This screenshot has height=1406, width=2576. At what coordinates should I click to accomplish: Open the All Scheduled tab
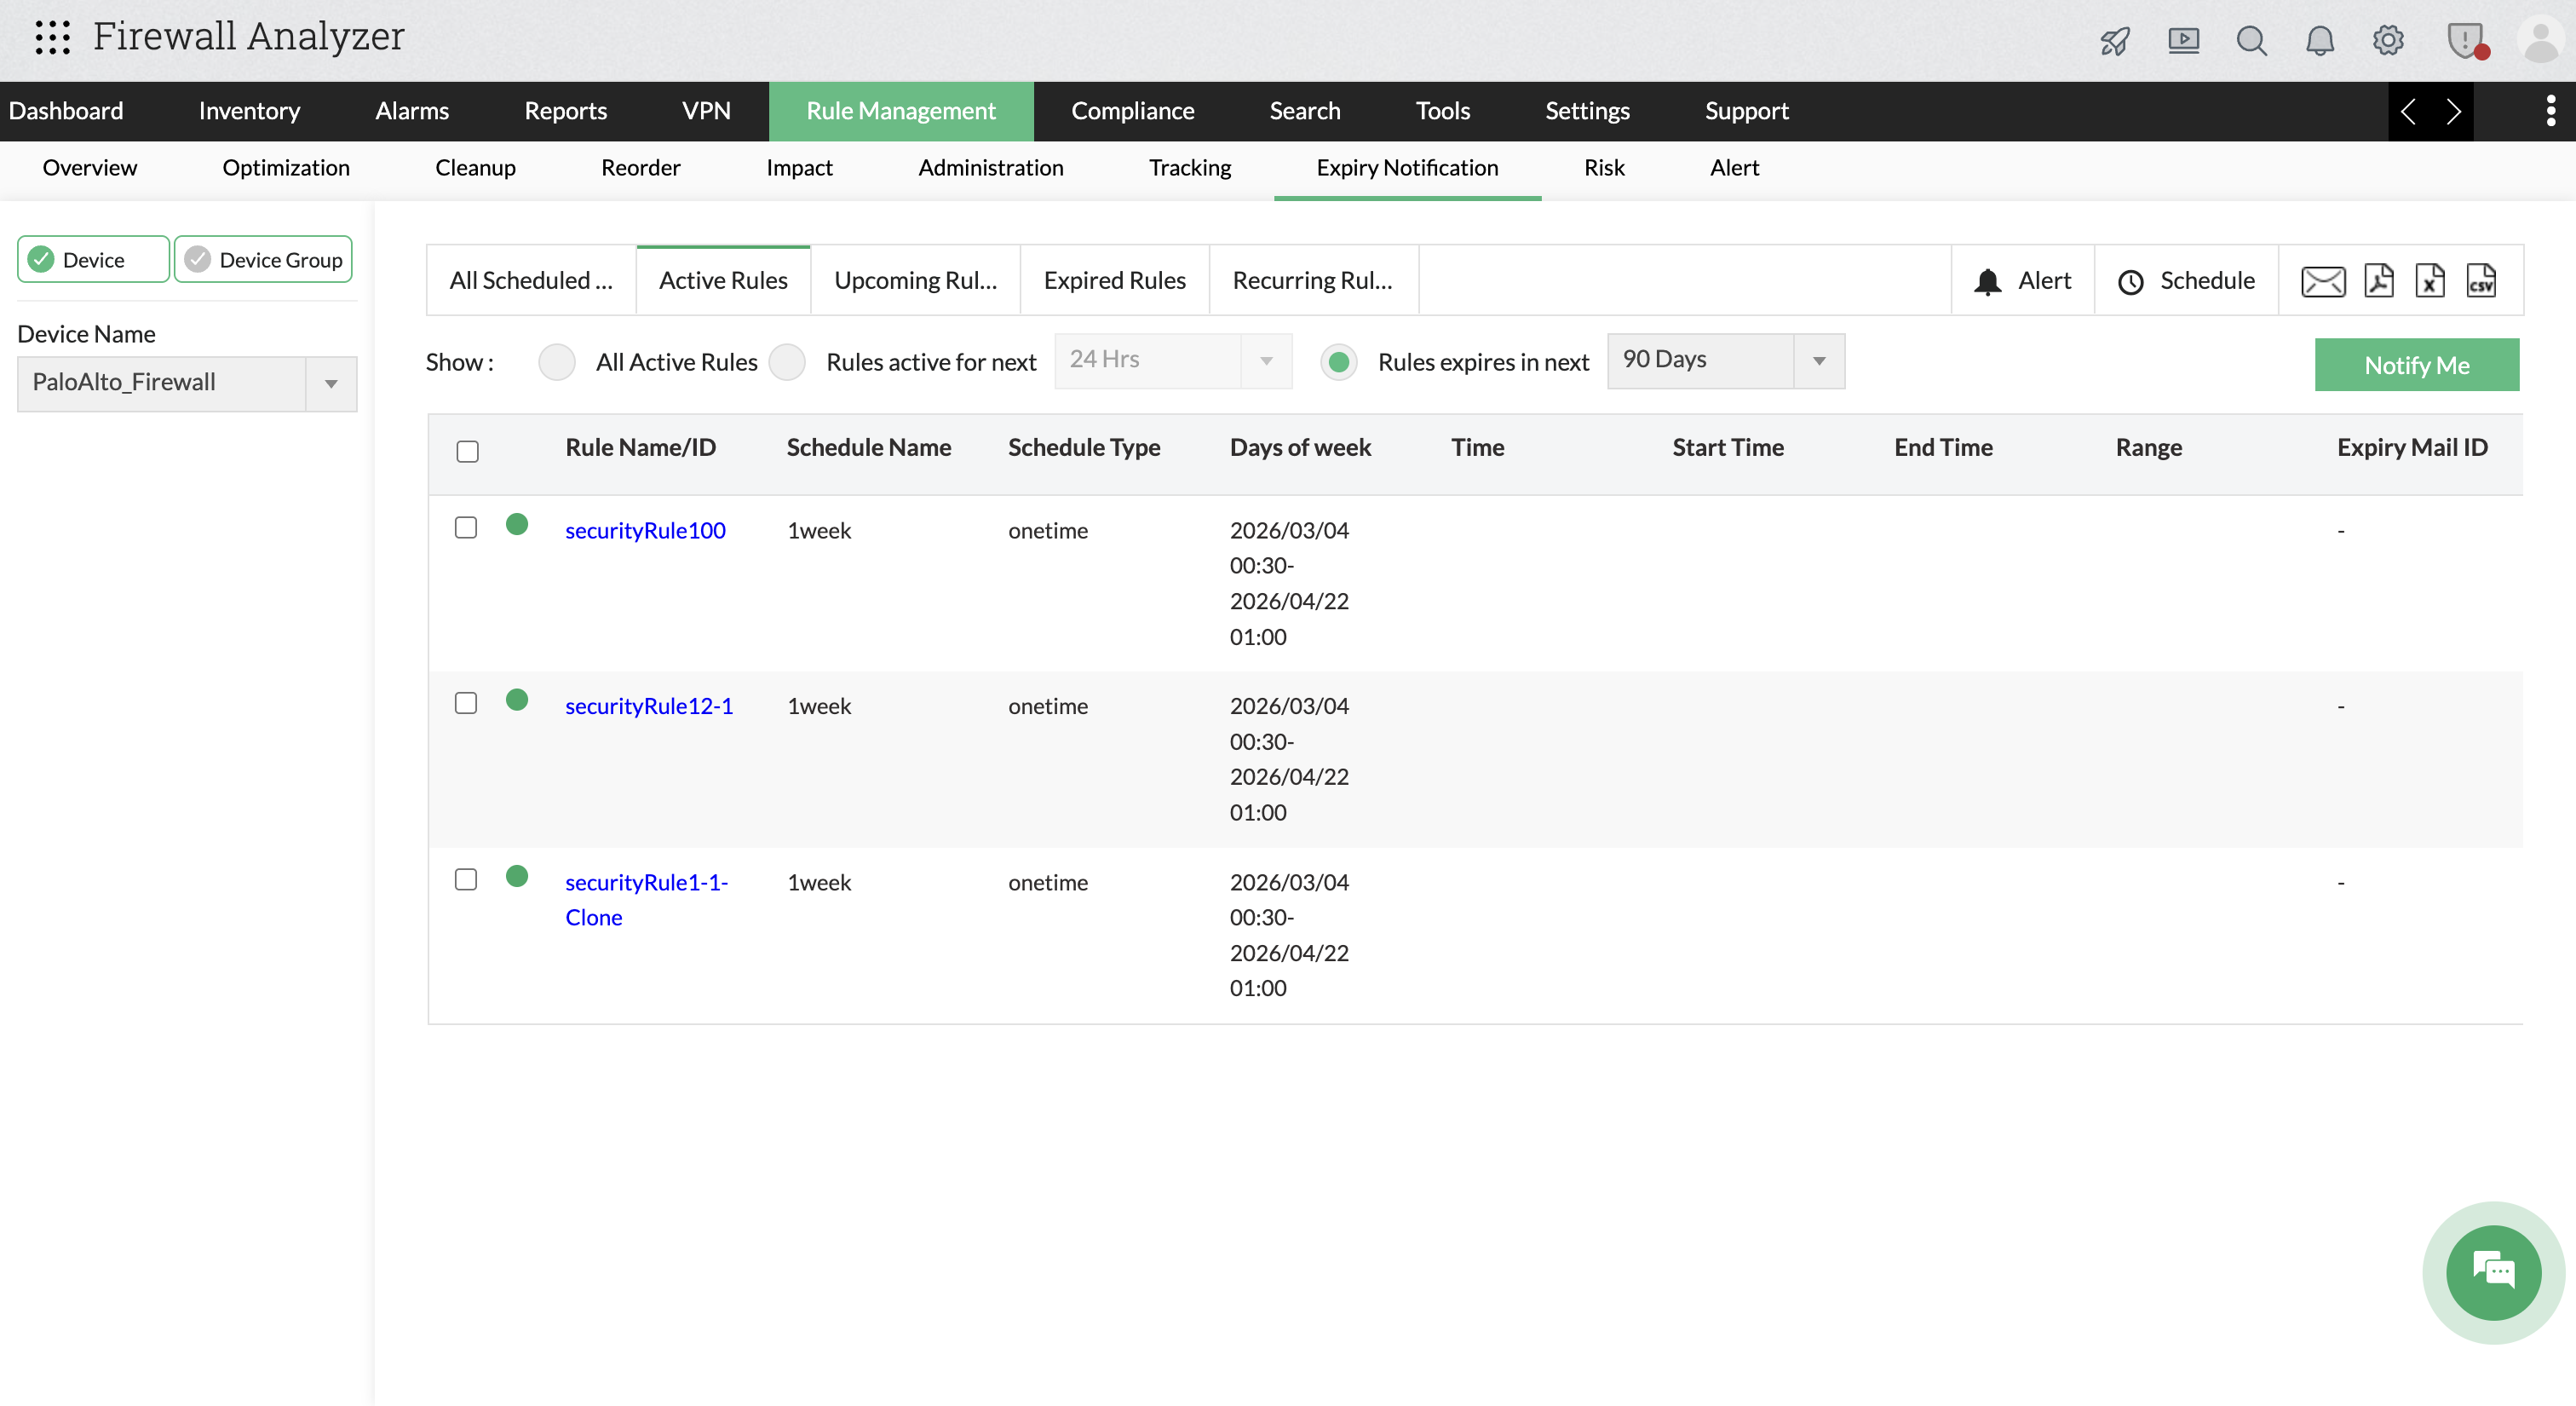531,281
